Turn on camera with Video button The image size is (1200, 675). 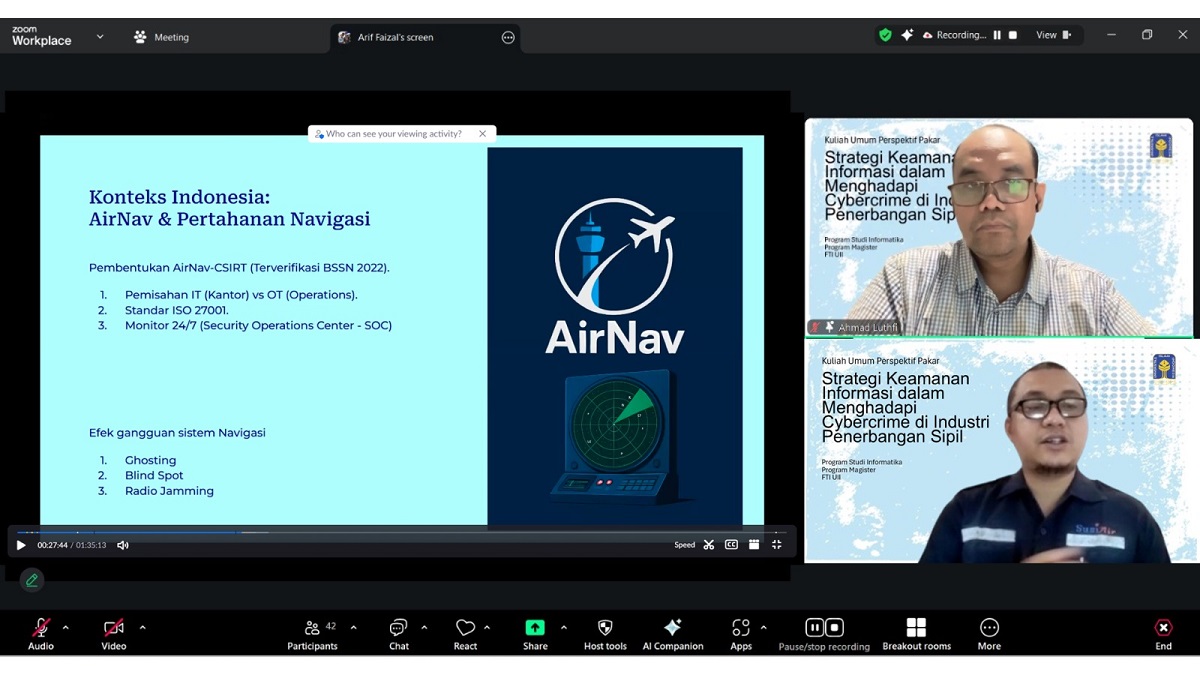tap(114, 633)
